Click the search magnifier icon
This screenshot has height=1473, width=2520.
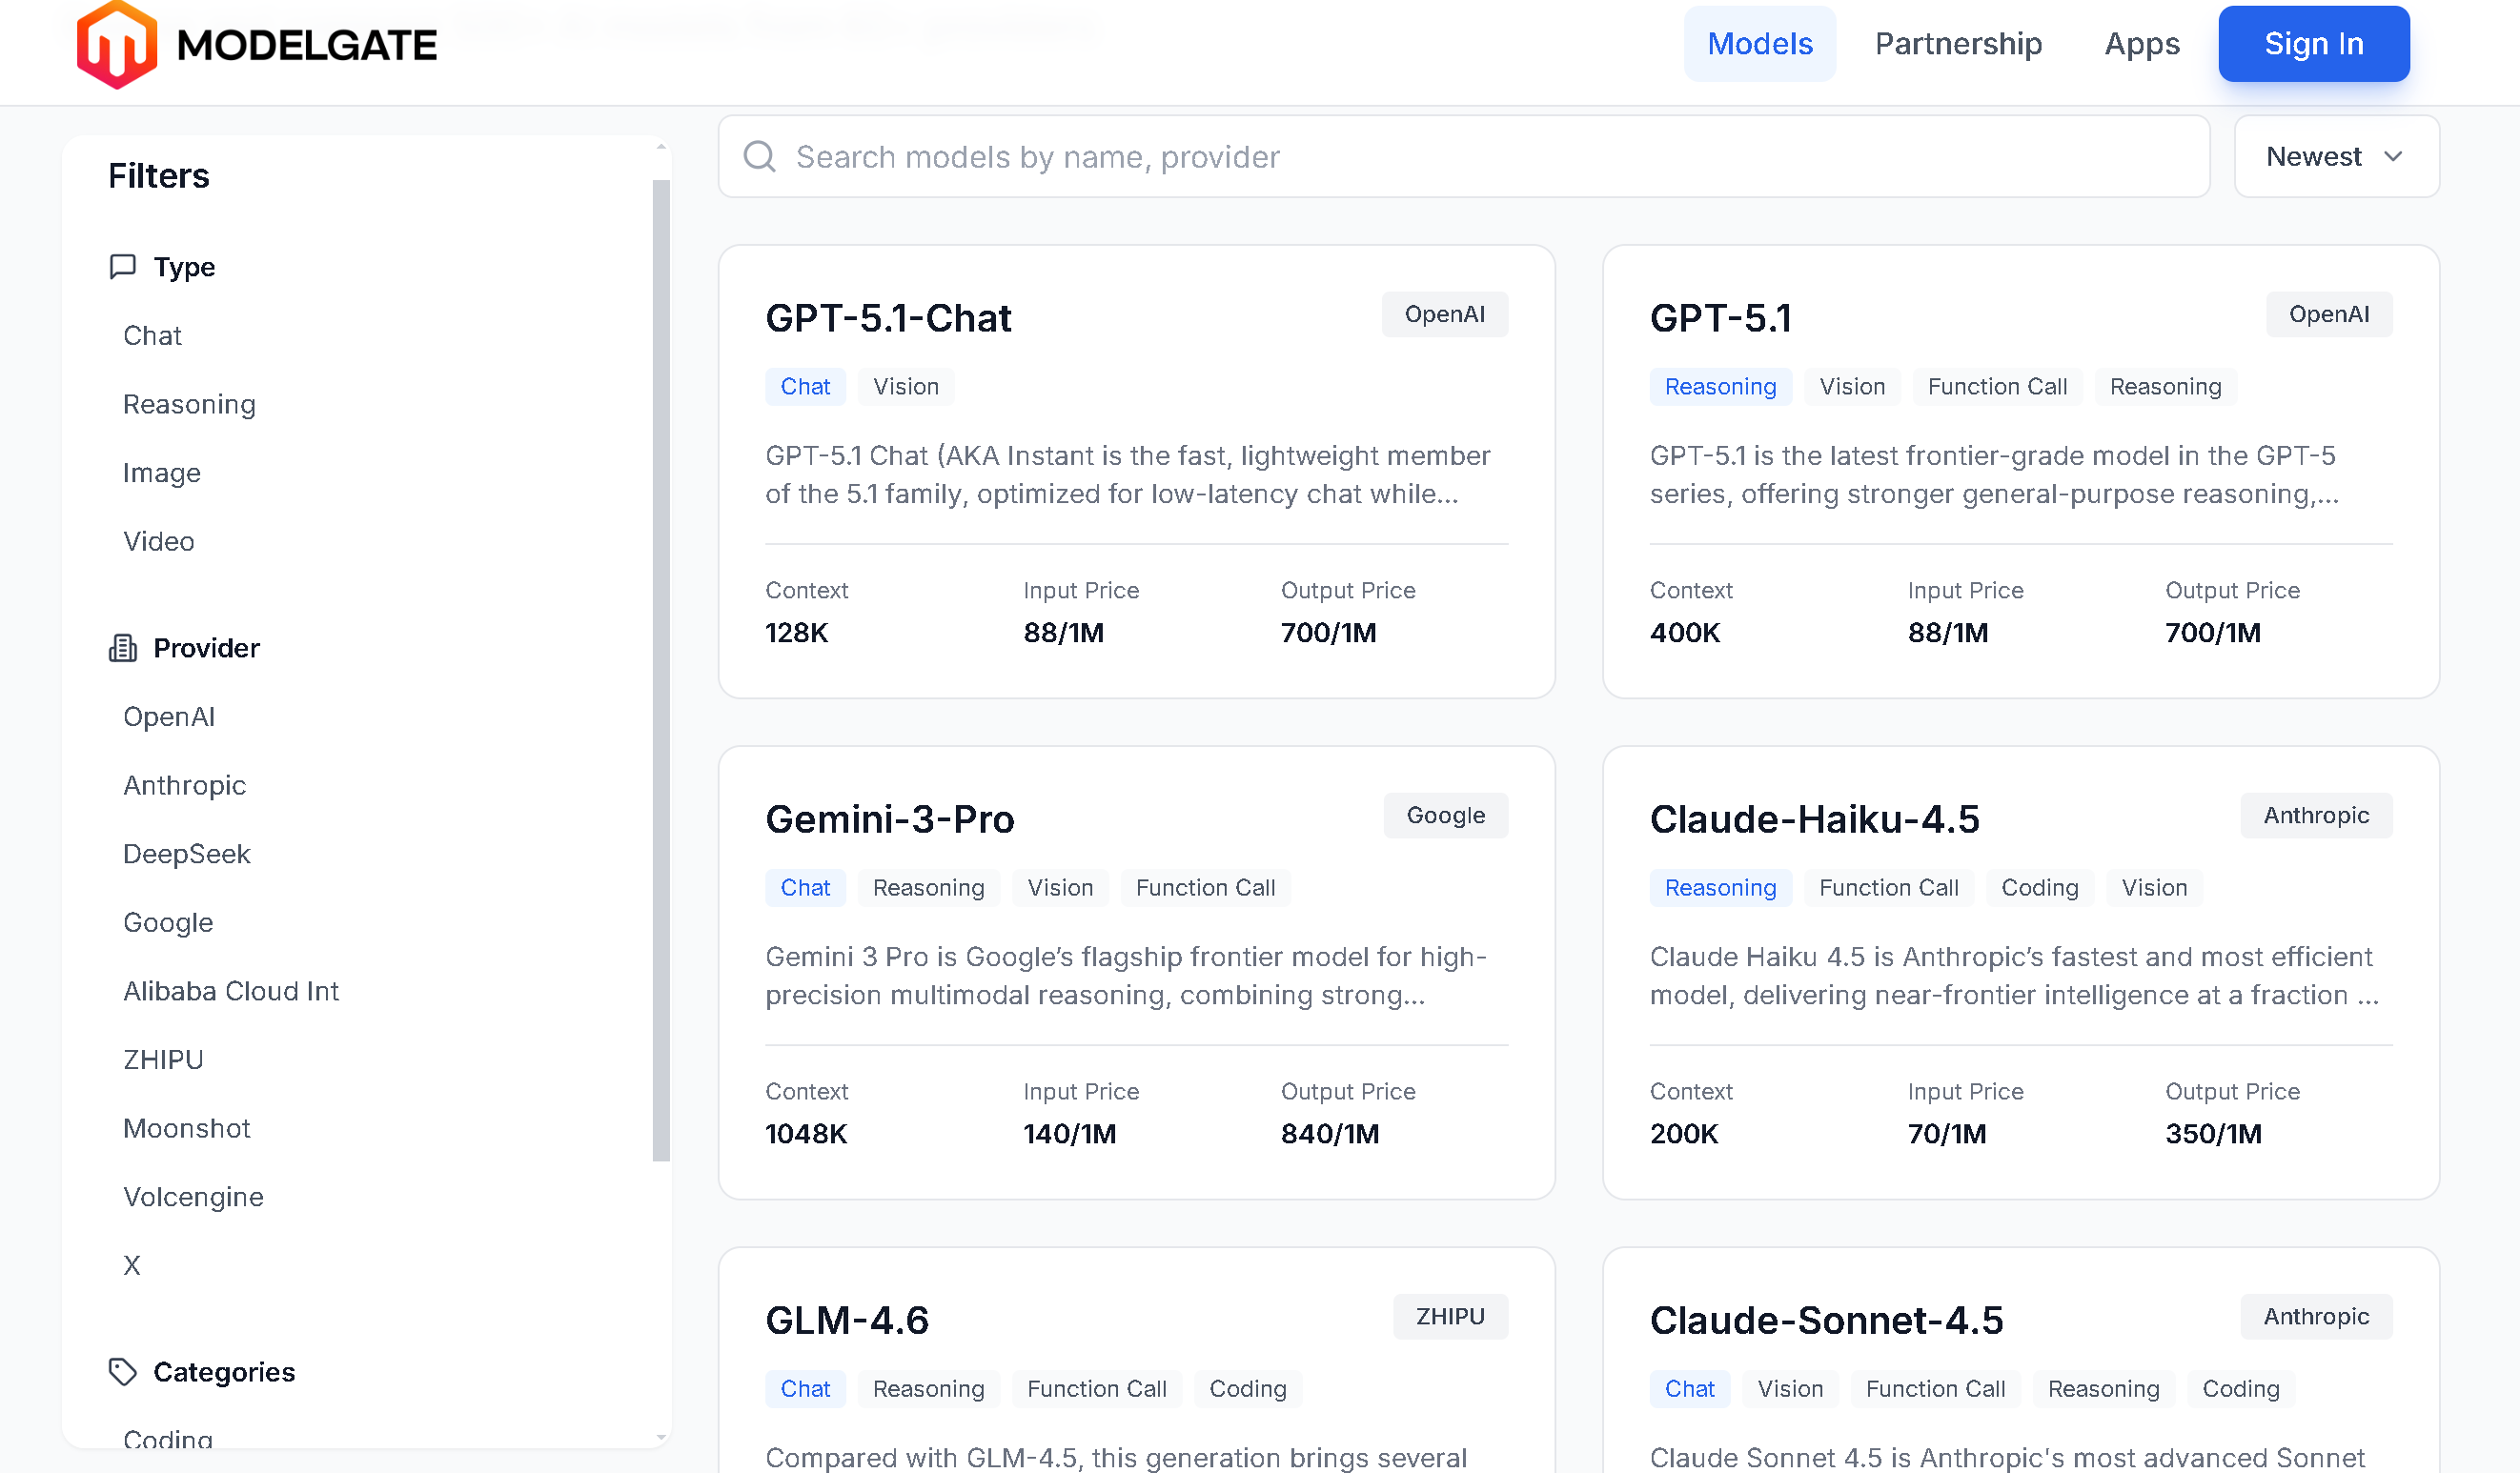pos(760,156)
